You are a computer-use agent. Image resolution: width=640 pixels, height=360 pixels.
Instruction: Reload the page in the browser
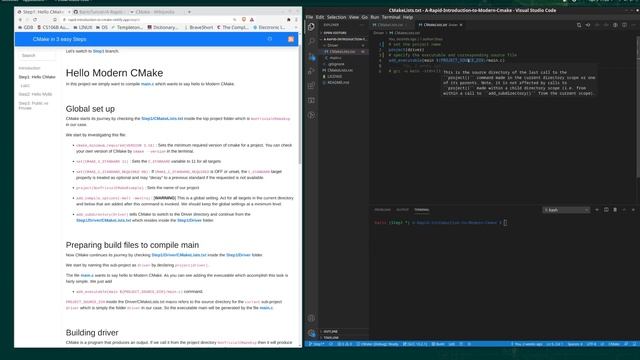coord(35,19)
